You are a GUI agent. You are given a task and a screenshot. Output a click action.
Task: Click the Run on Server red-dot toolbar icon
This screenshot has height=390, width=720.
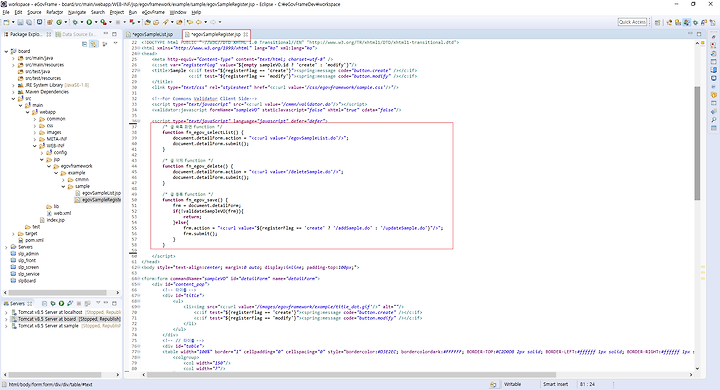(104, 22)
